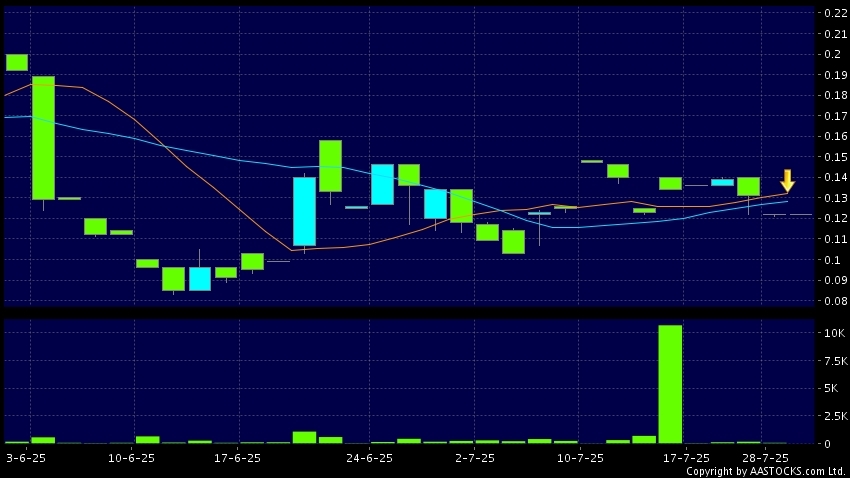Viewport: 850px width, 478px height.
Task: Click the 28-7-25 date label
Action: [765, 458]
